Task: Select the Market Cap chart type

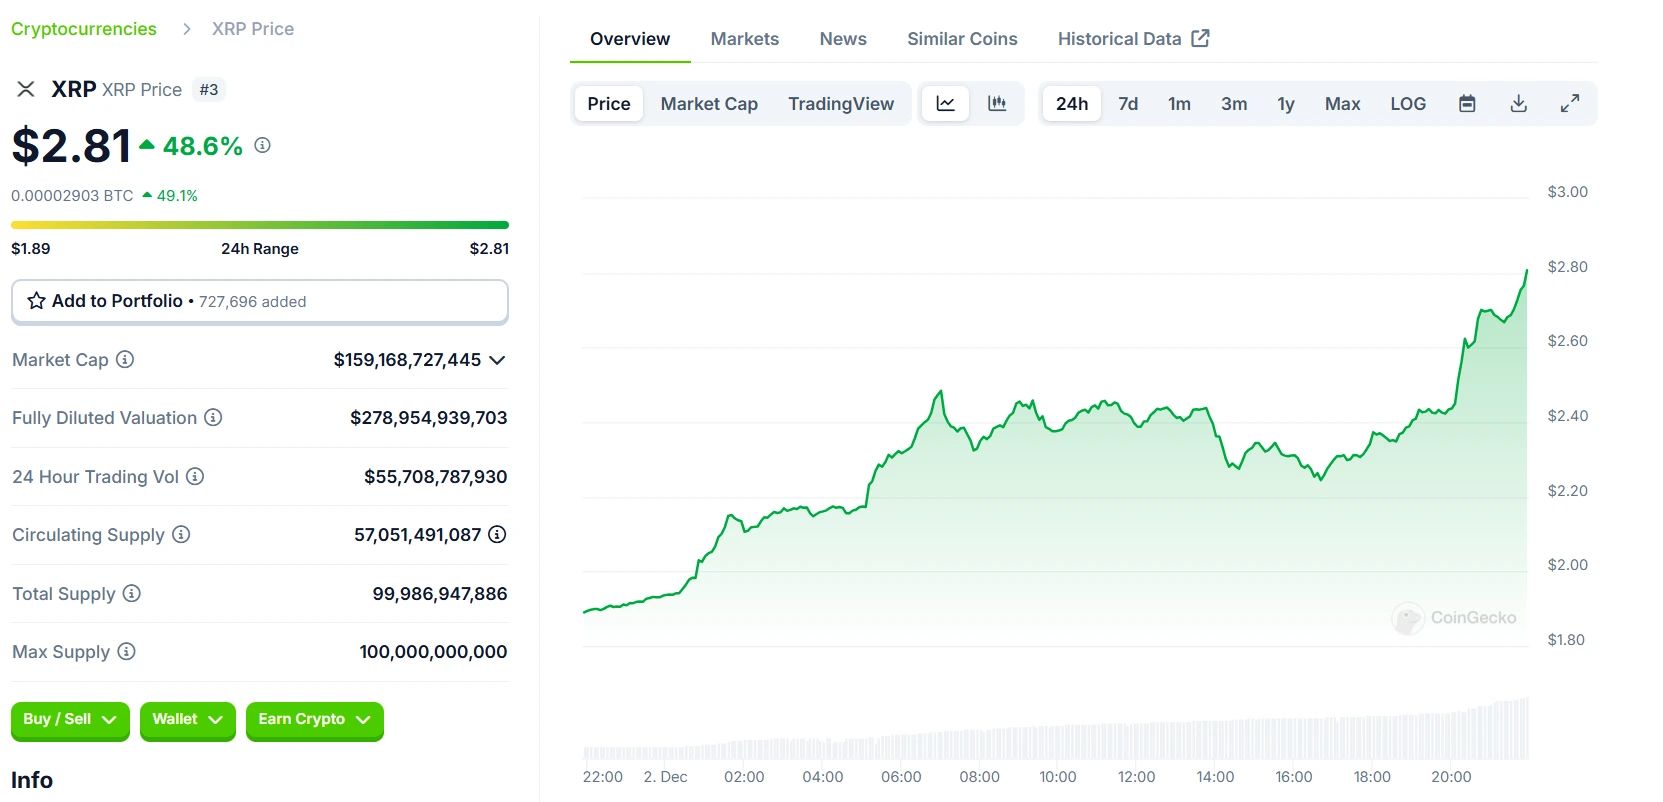Action: point(709,104)
